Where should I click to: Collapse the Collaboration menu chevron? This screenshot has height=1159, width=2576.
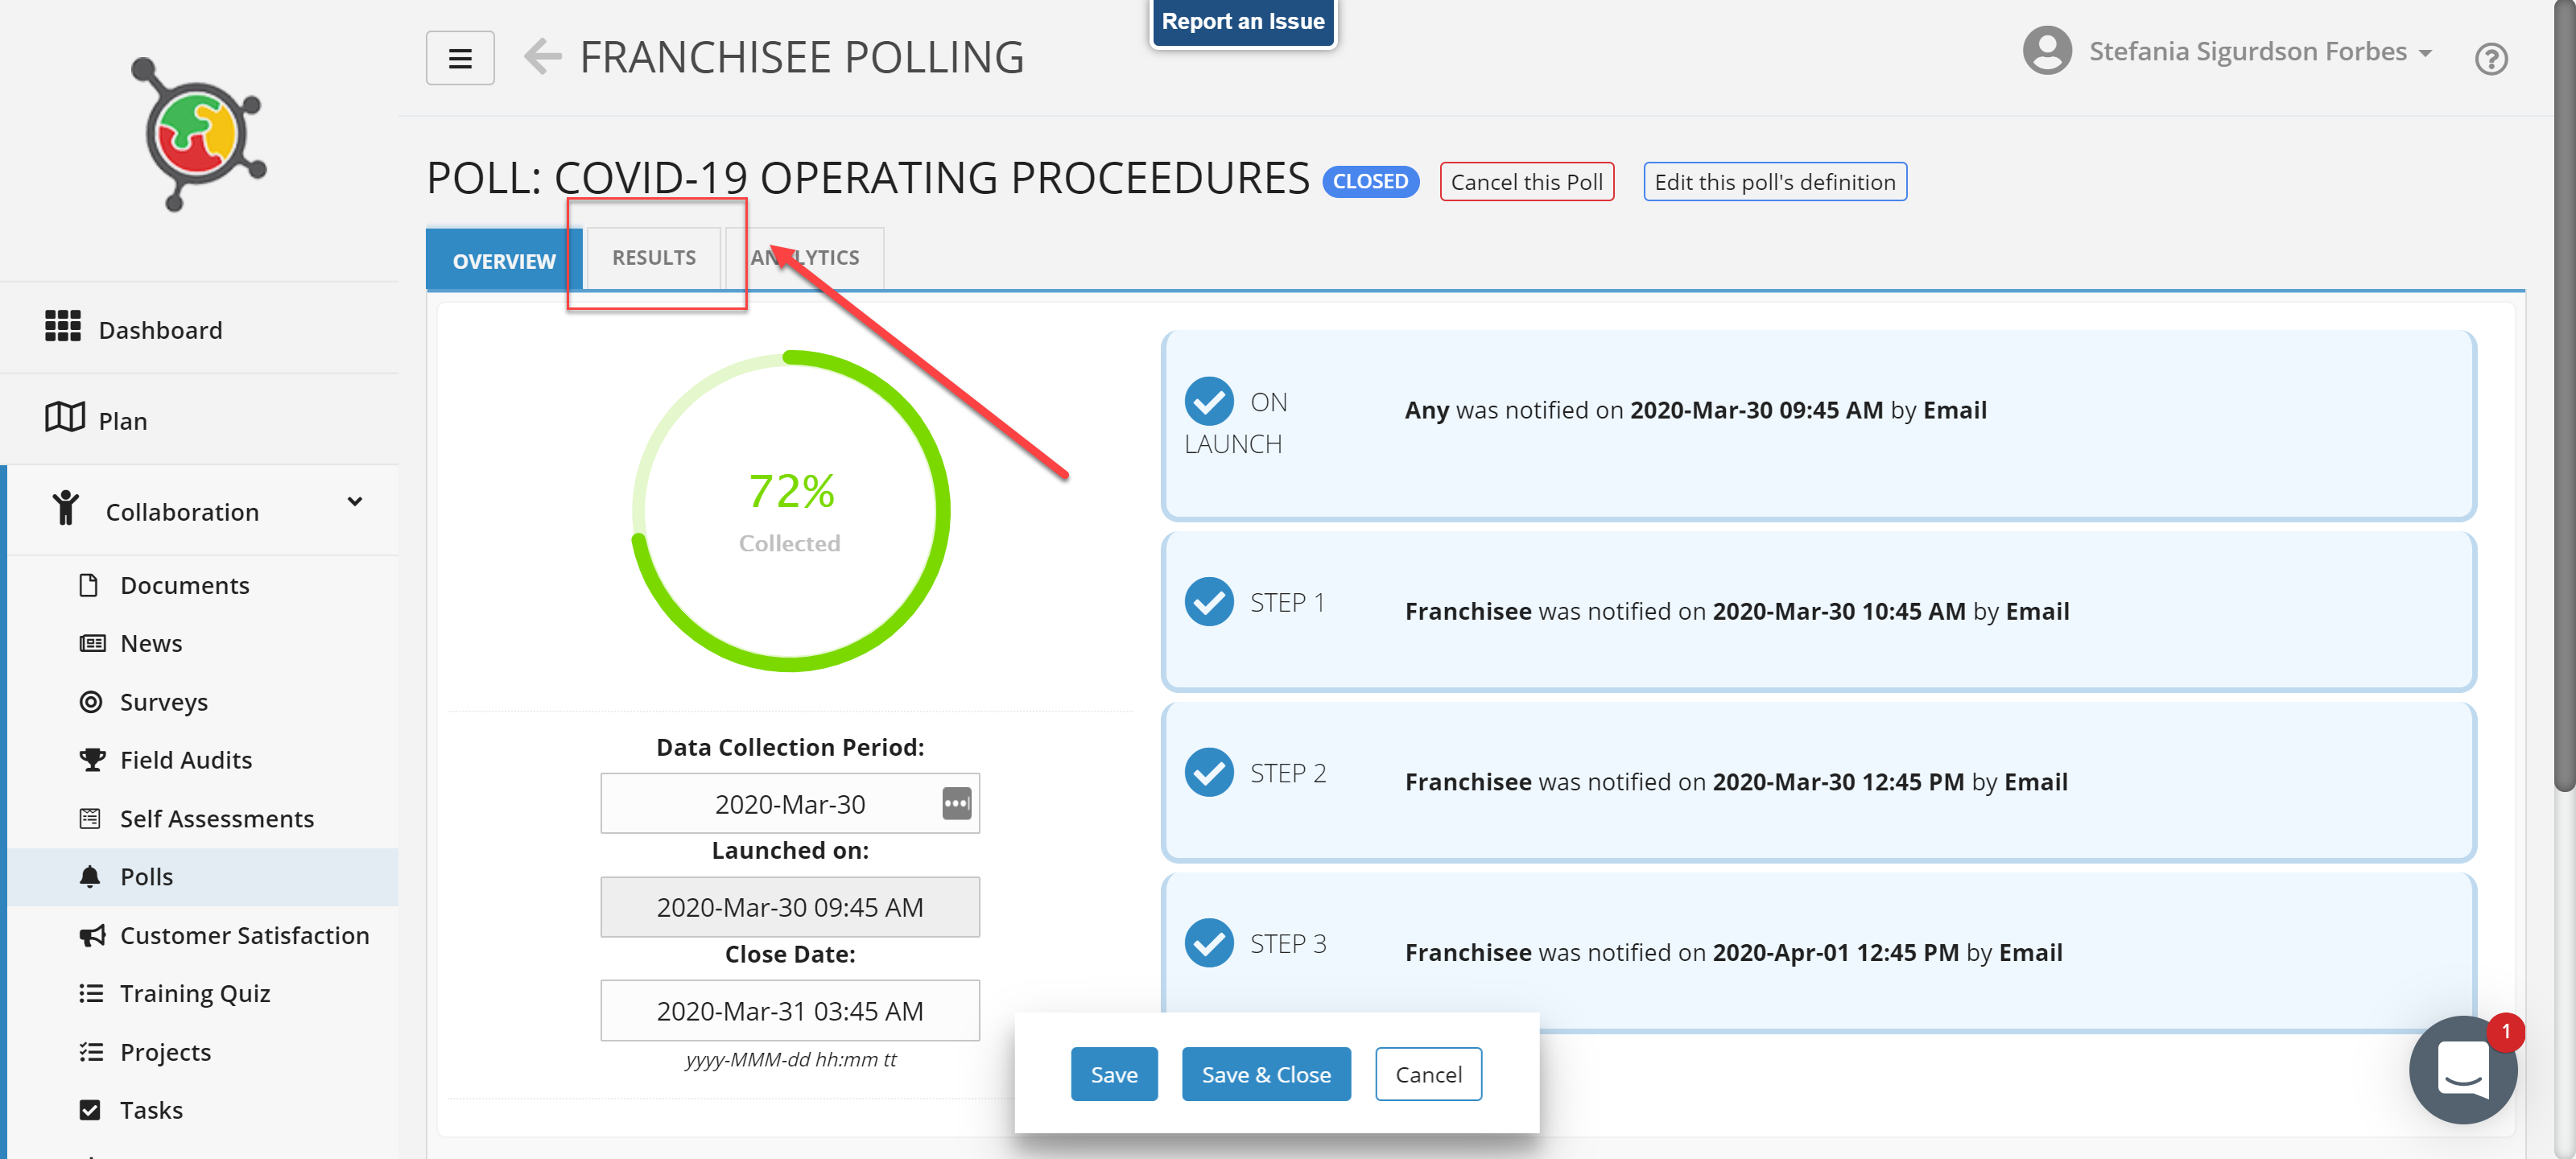click(355, 502)
